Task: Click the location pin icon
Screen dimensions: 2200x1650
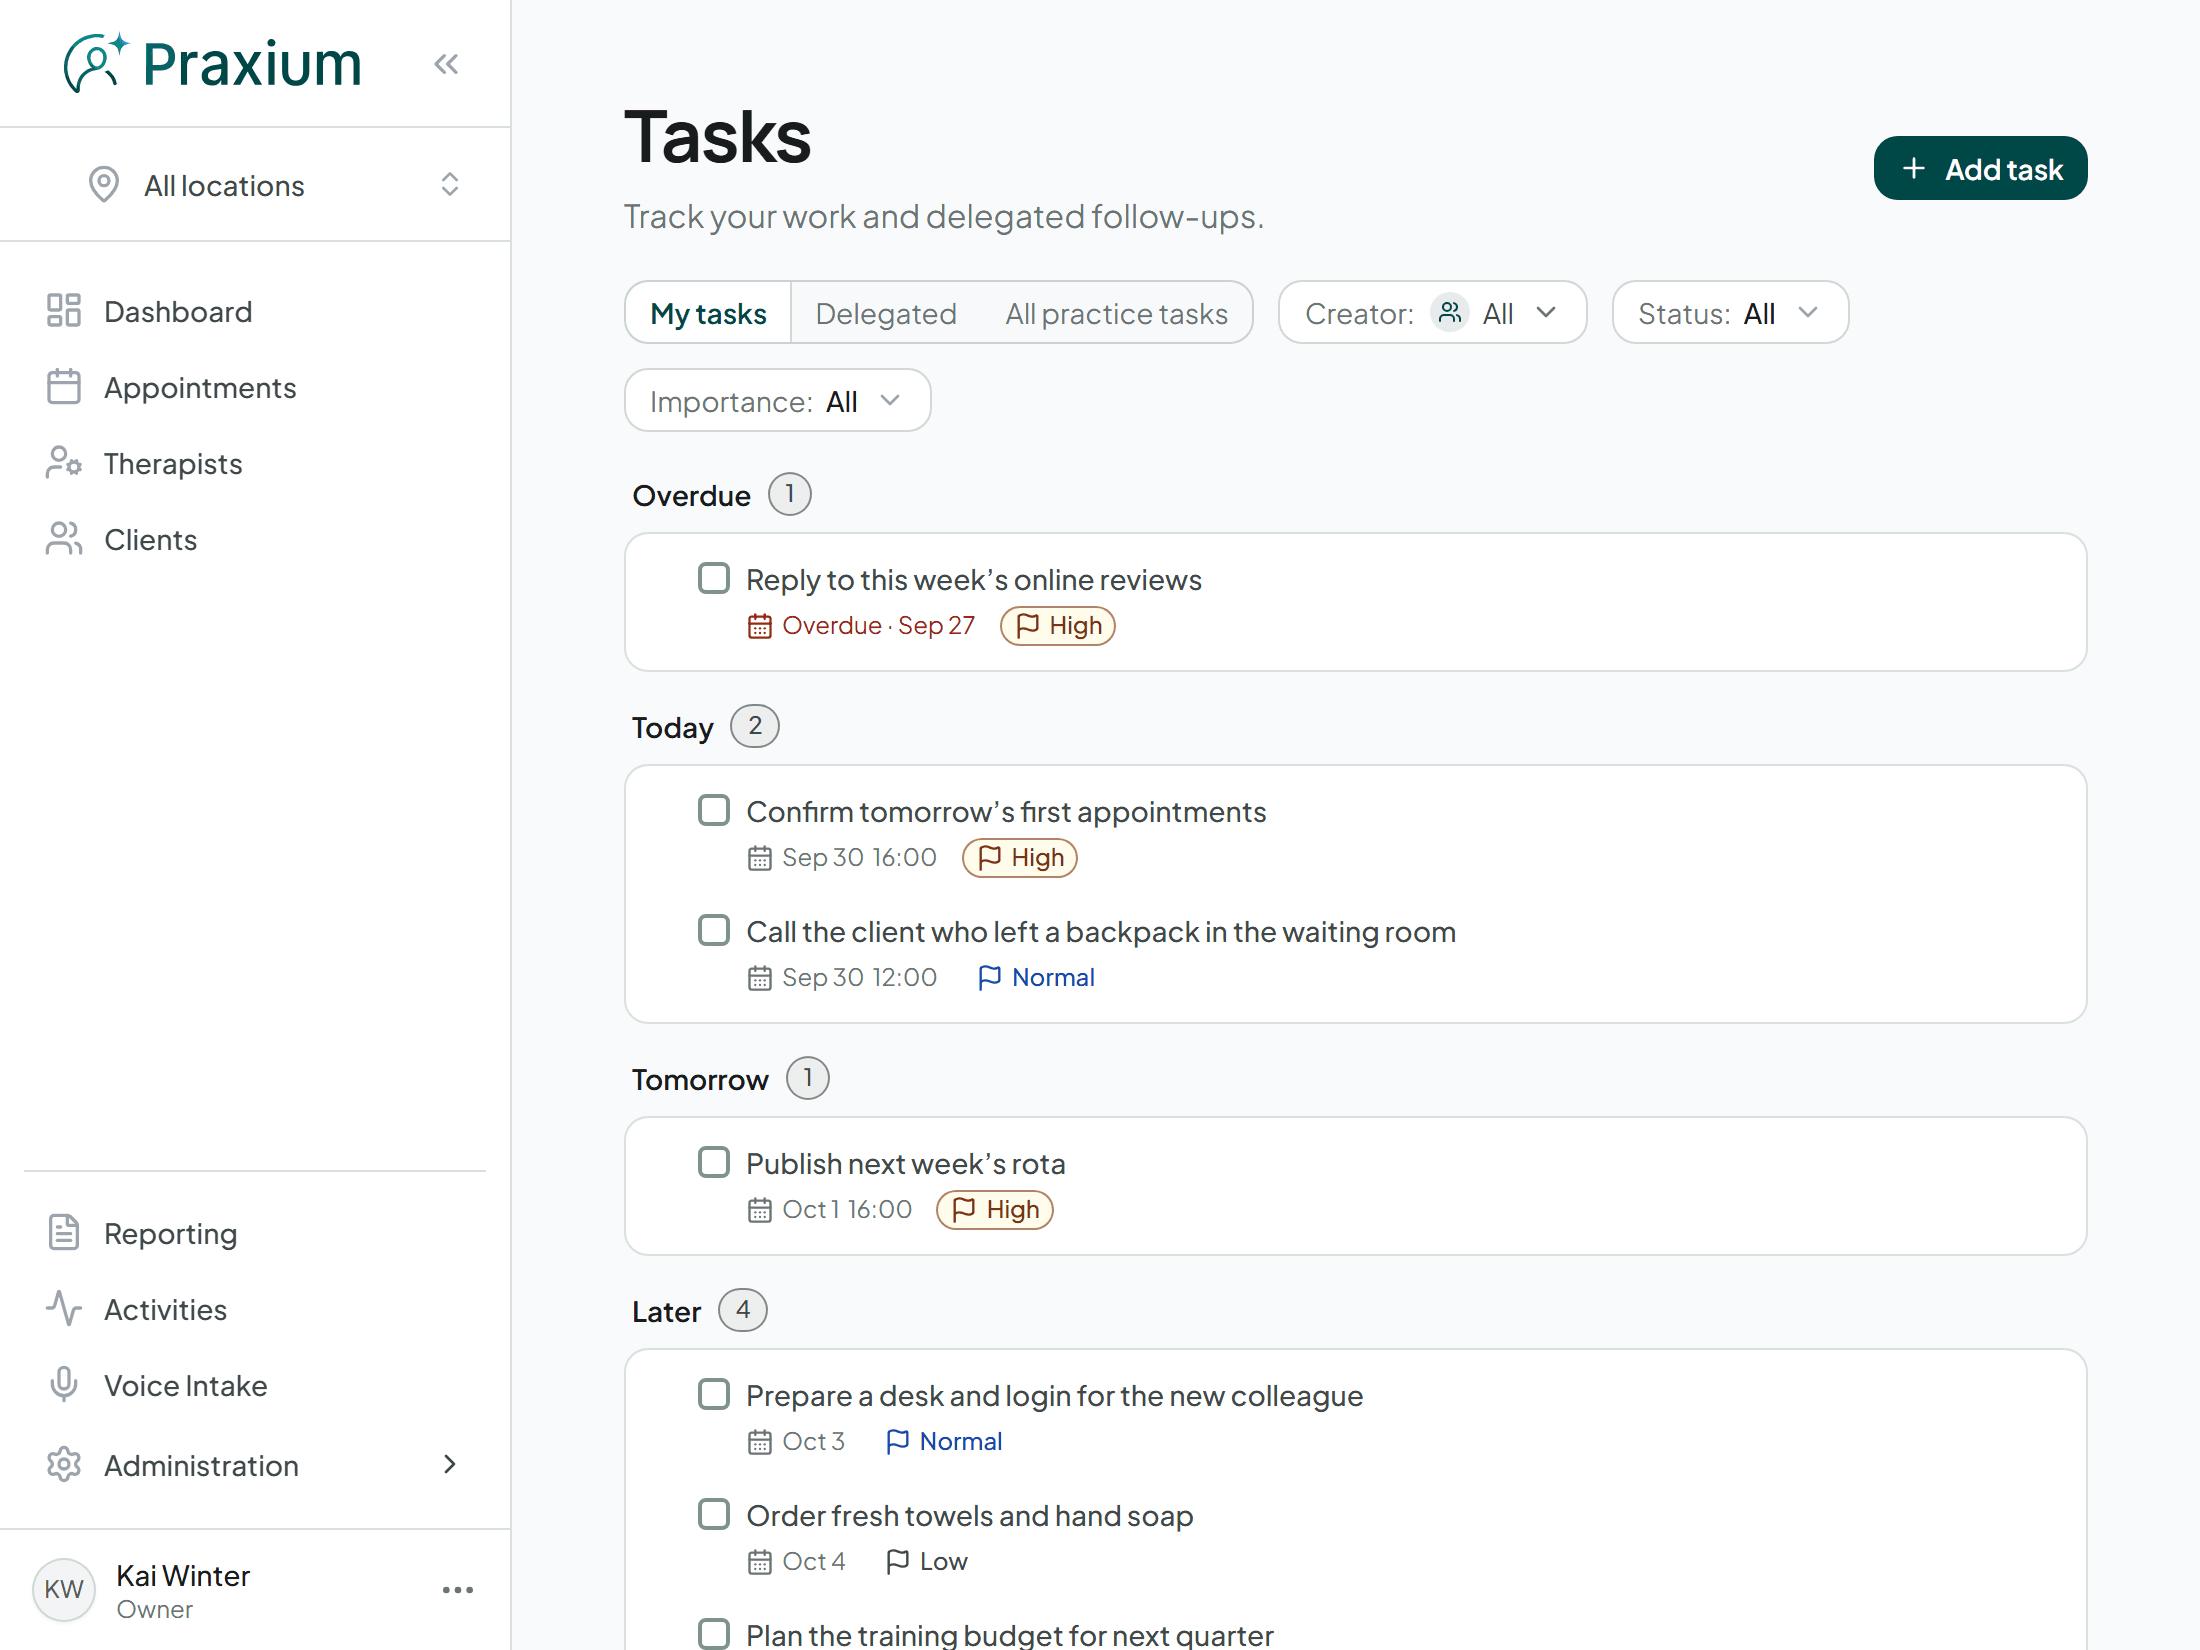Action: coord(104,185)
